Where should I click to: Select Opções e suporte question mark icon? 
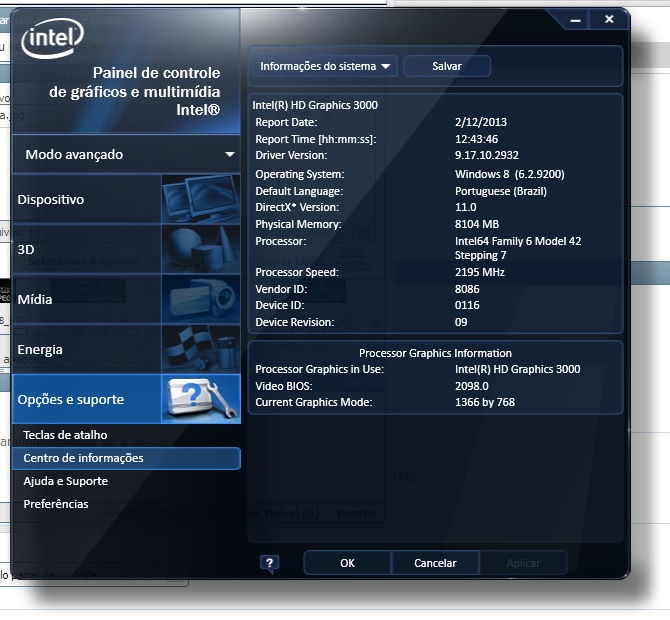coord(200,399)
